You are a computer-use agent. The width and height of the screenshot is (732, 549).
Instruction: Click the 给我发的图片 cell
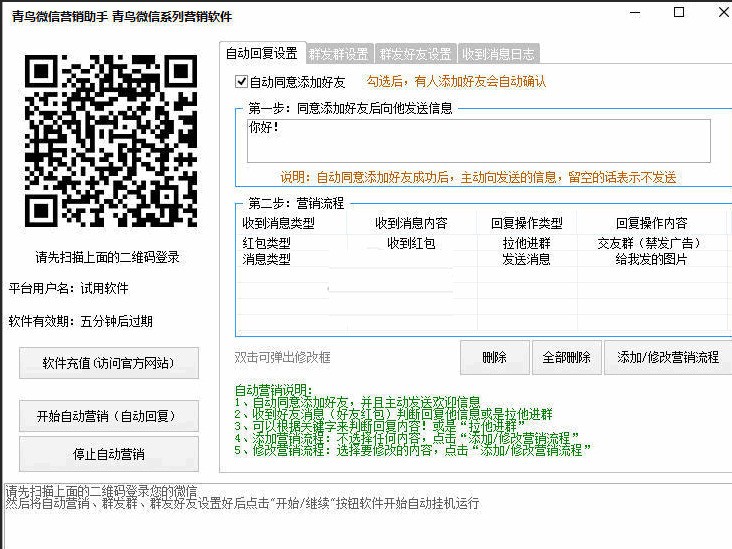tap(651, 259)
